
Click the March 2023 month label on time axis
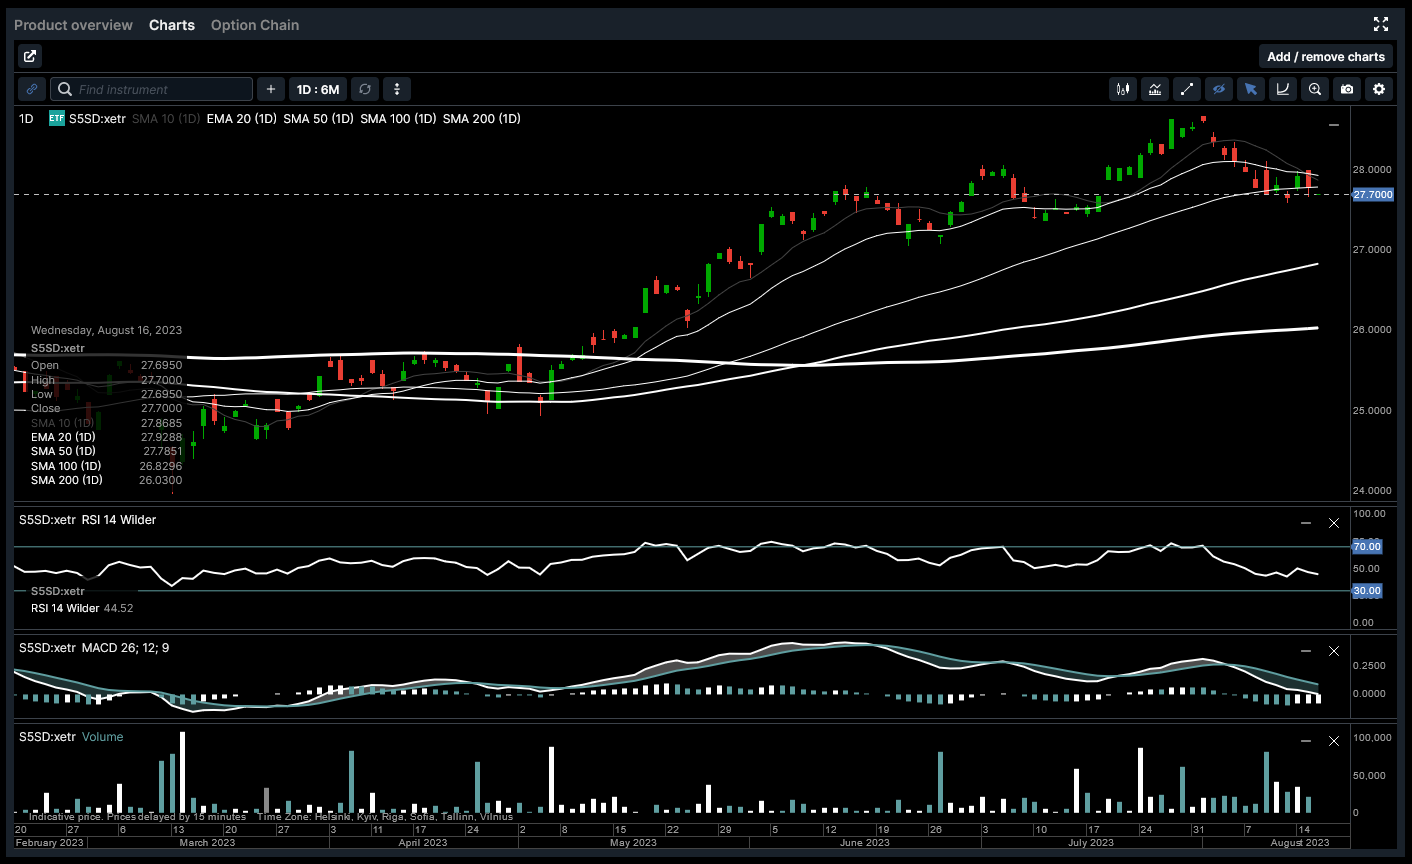click(207, 843)
